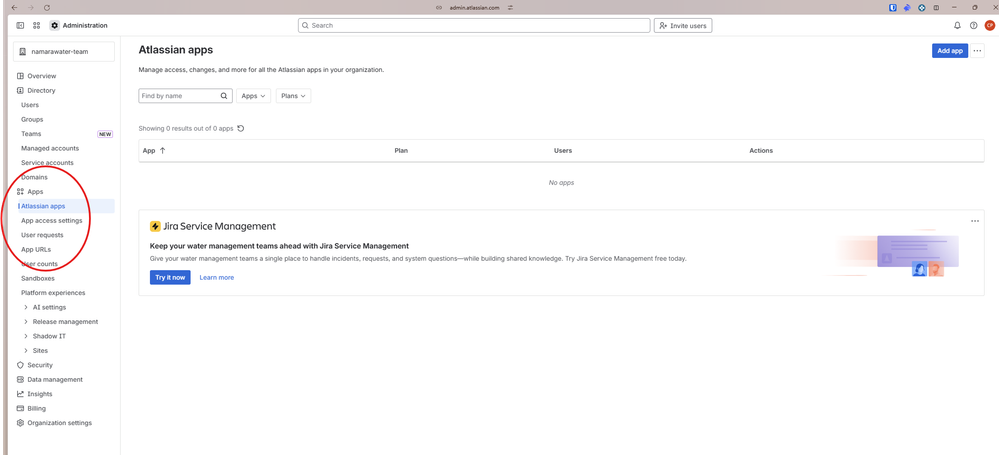999x455 pixels.
Task: Open the help question mark icon
Action: click(x=973, y=25)
